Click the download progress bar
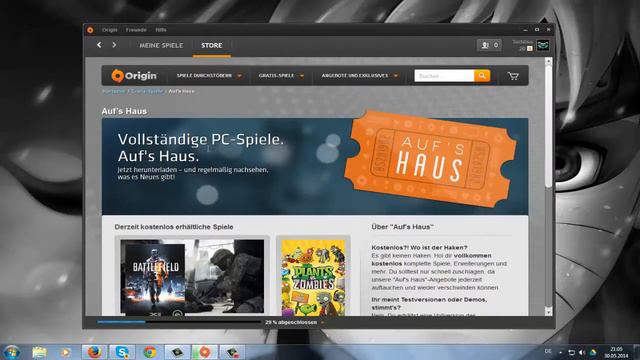This screenshot has height=360, width=640. point(179,322)
